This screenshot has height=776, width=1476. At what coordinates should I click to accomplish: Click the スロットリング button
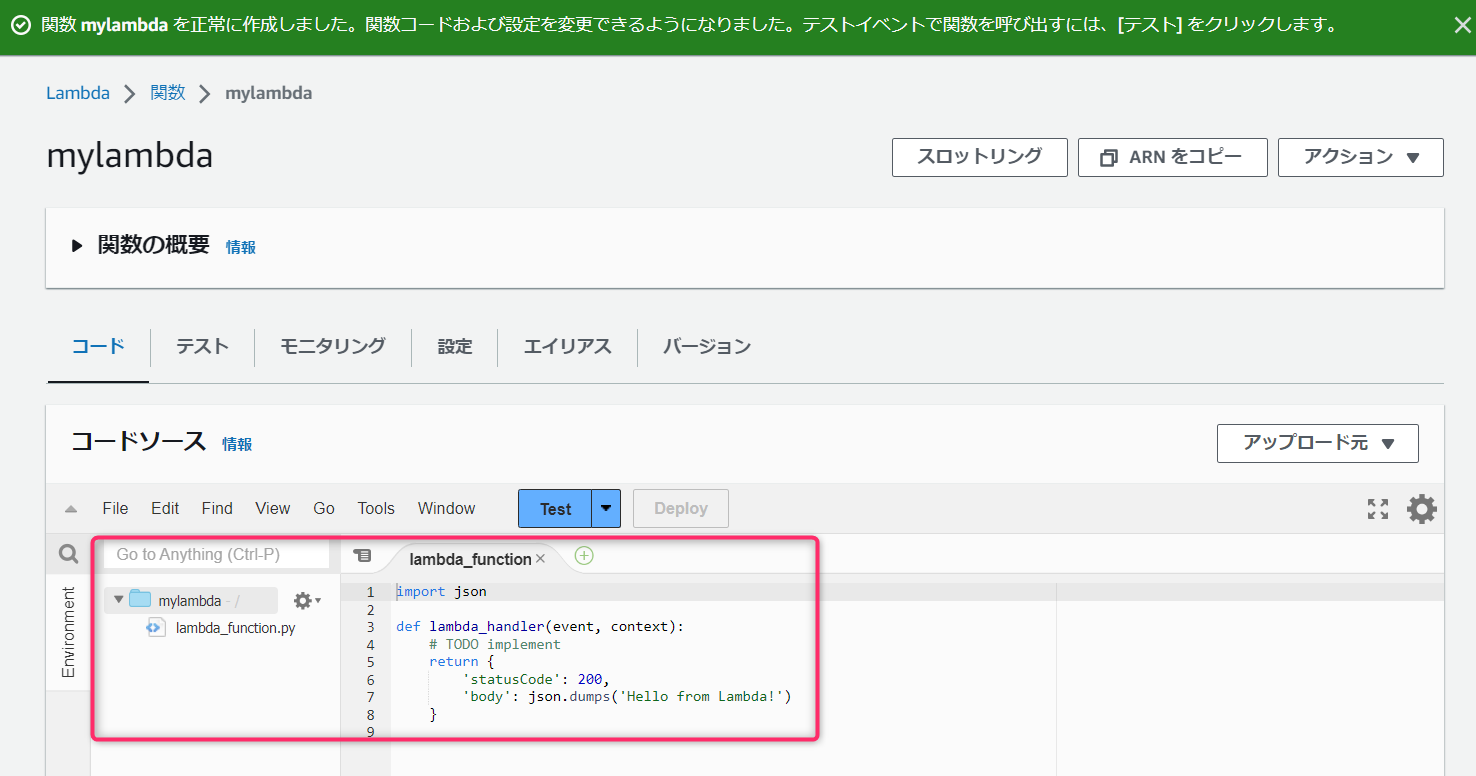pos(979,157)
